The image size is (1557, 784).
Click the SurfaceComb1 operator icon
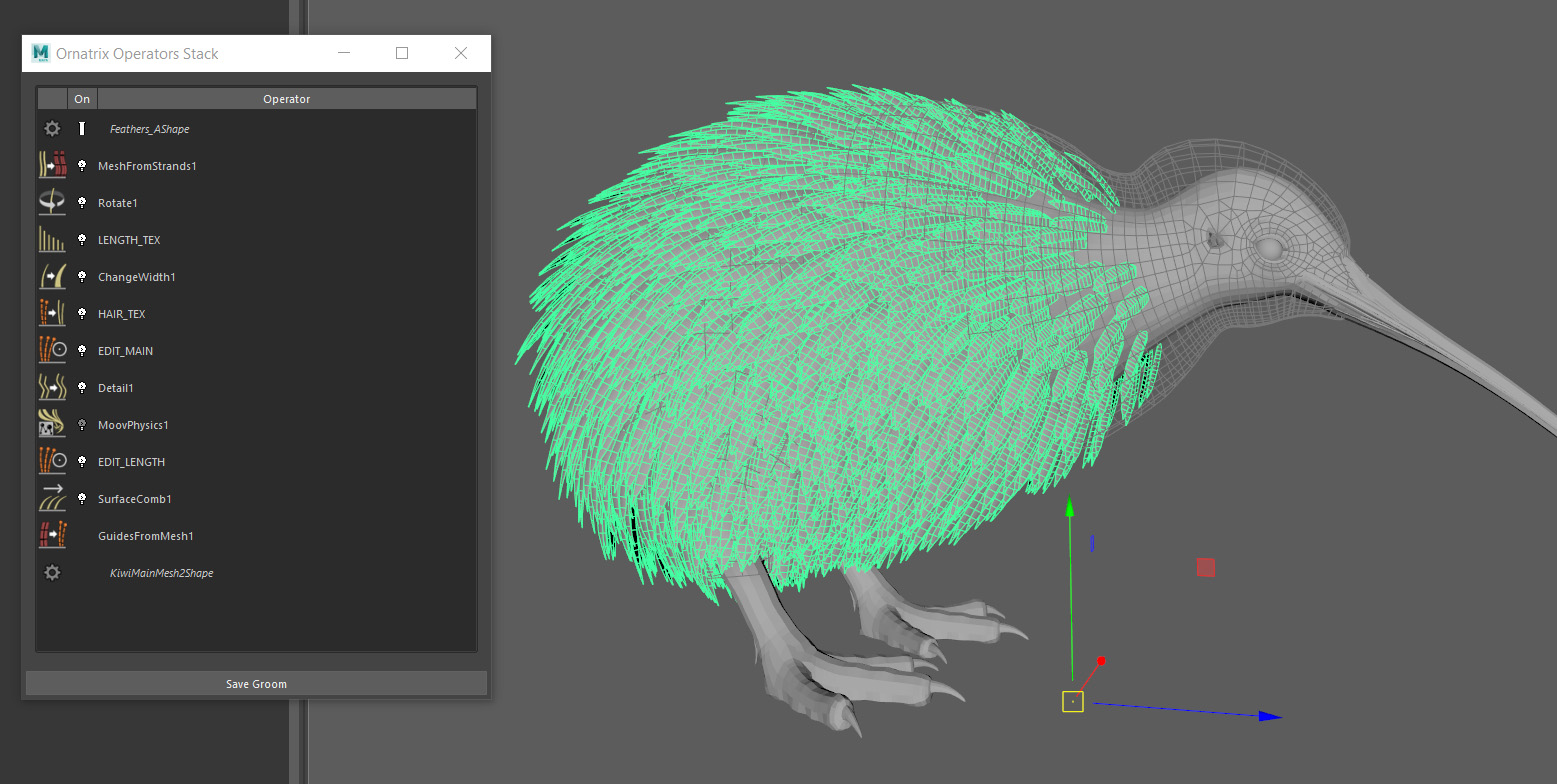click(x=52, y=498)
